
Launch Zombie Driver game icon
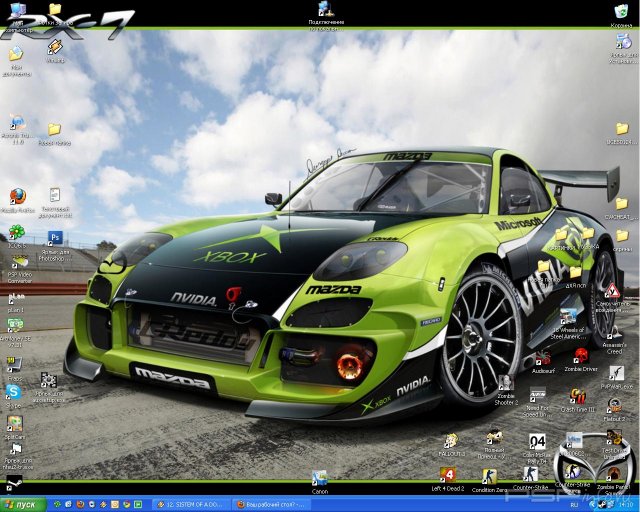[580, 356]
